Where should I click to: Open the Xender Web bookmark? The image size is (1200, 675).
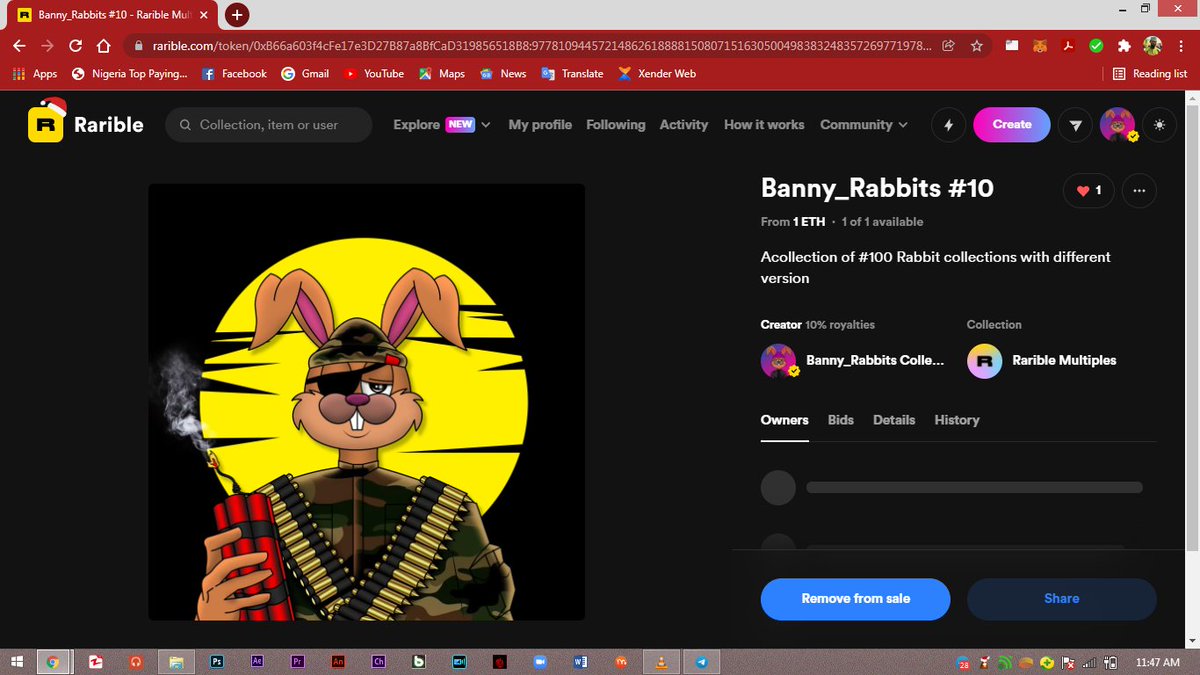tap(657, 74)
